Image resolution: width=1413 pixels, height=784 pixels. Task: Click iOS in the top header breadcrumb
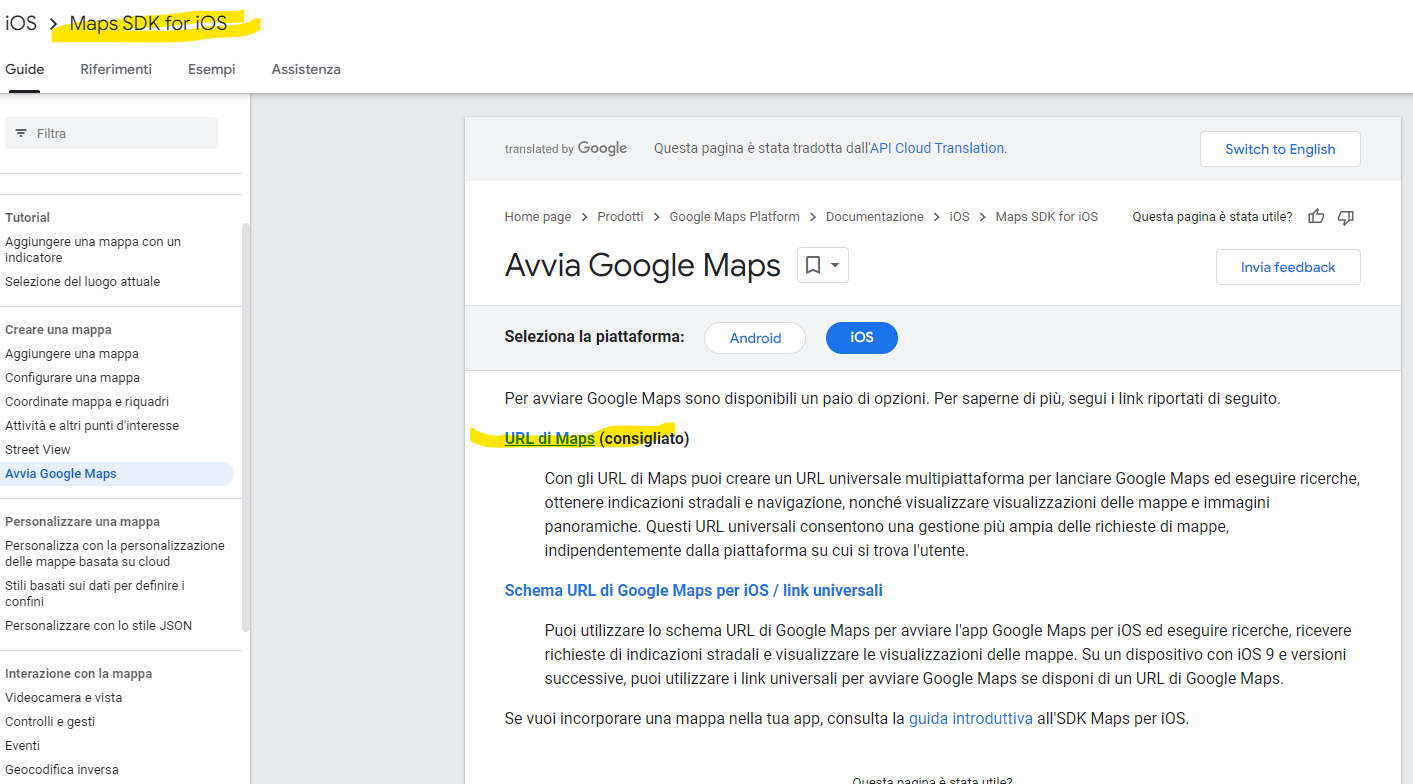[x=21, y=23]
